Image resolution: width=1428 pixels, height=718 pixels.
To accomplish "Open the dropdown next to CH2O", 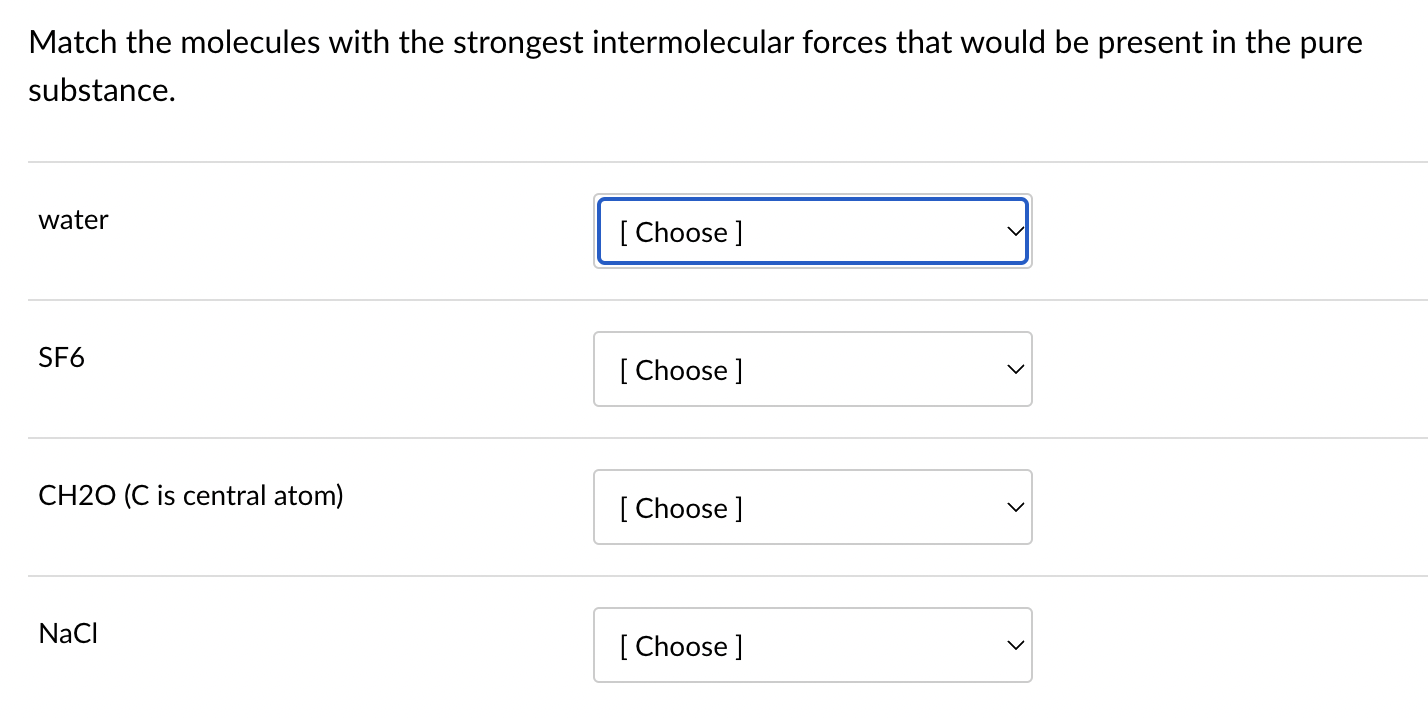I will click(812, 507).
